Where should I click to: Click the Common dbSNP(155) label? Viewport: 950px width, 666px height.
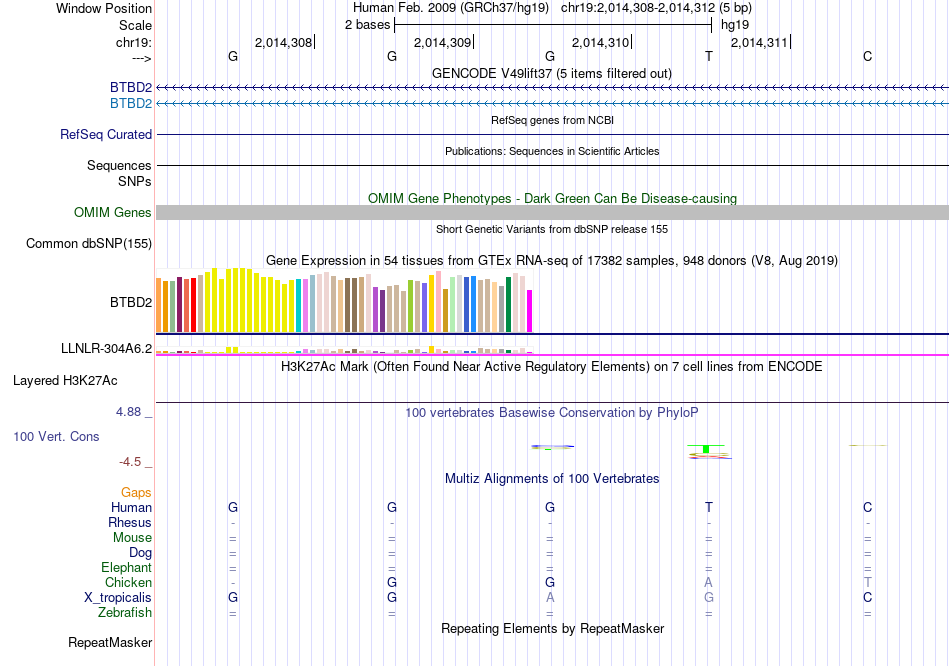pyautogui.click(x=89, y=244)
